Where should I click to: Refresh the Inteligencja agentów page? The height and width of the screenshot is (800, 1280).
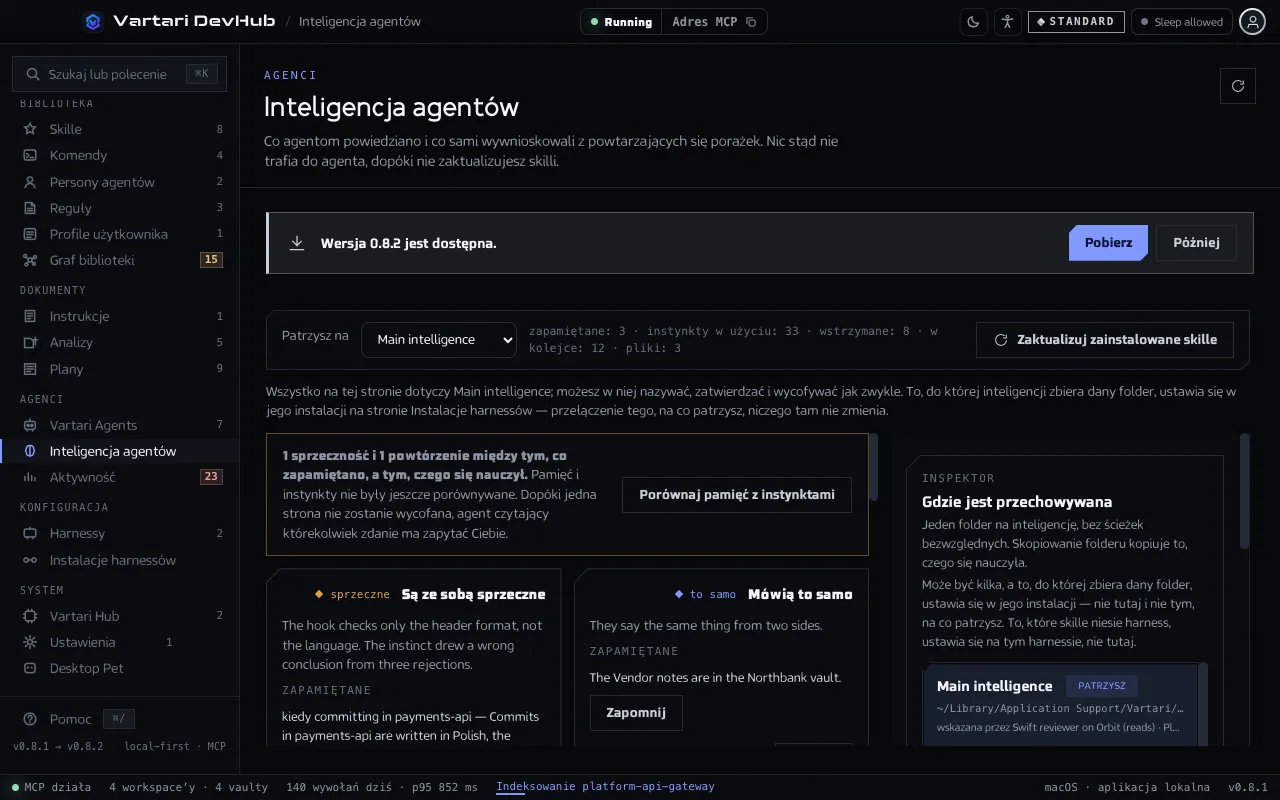click(1238, 86)
